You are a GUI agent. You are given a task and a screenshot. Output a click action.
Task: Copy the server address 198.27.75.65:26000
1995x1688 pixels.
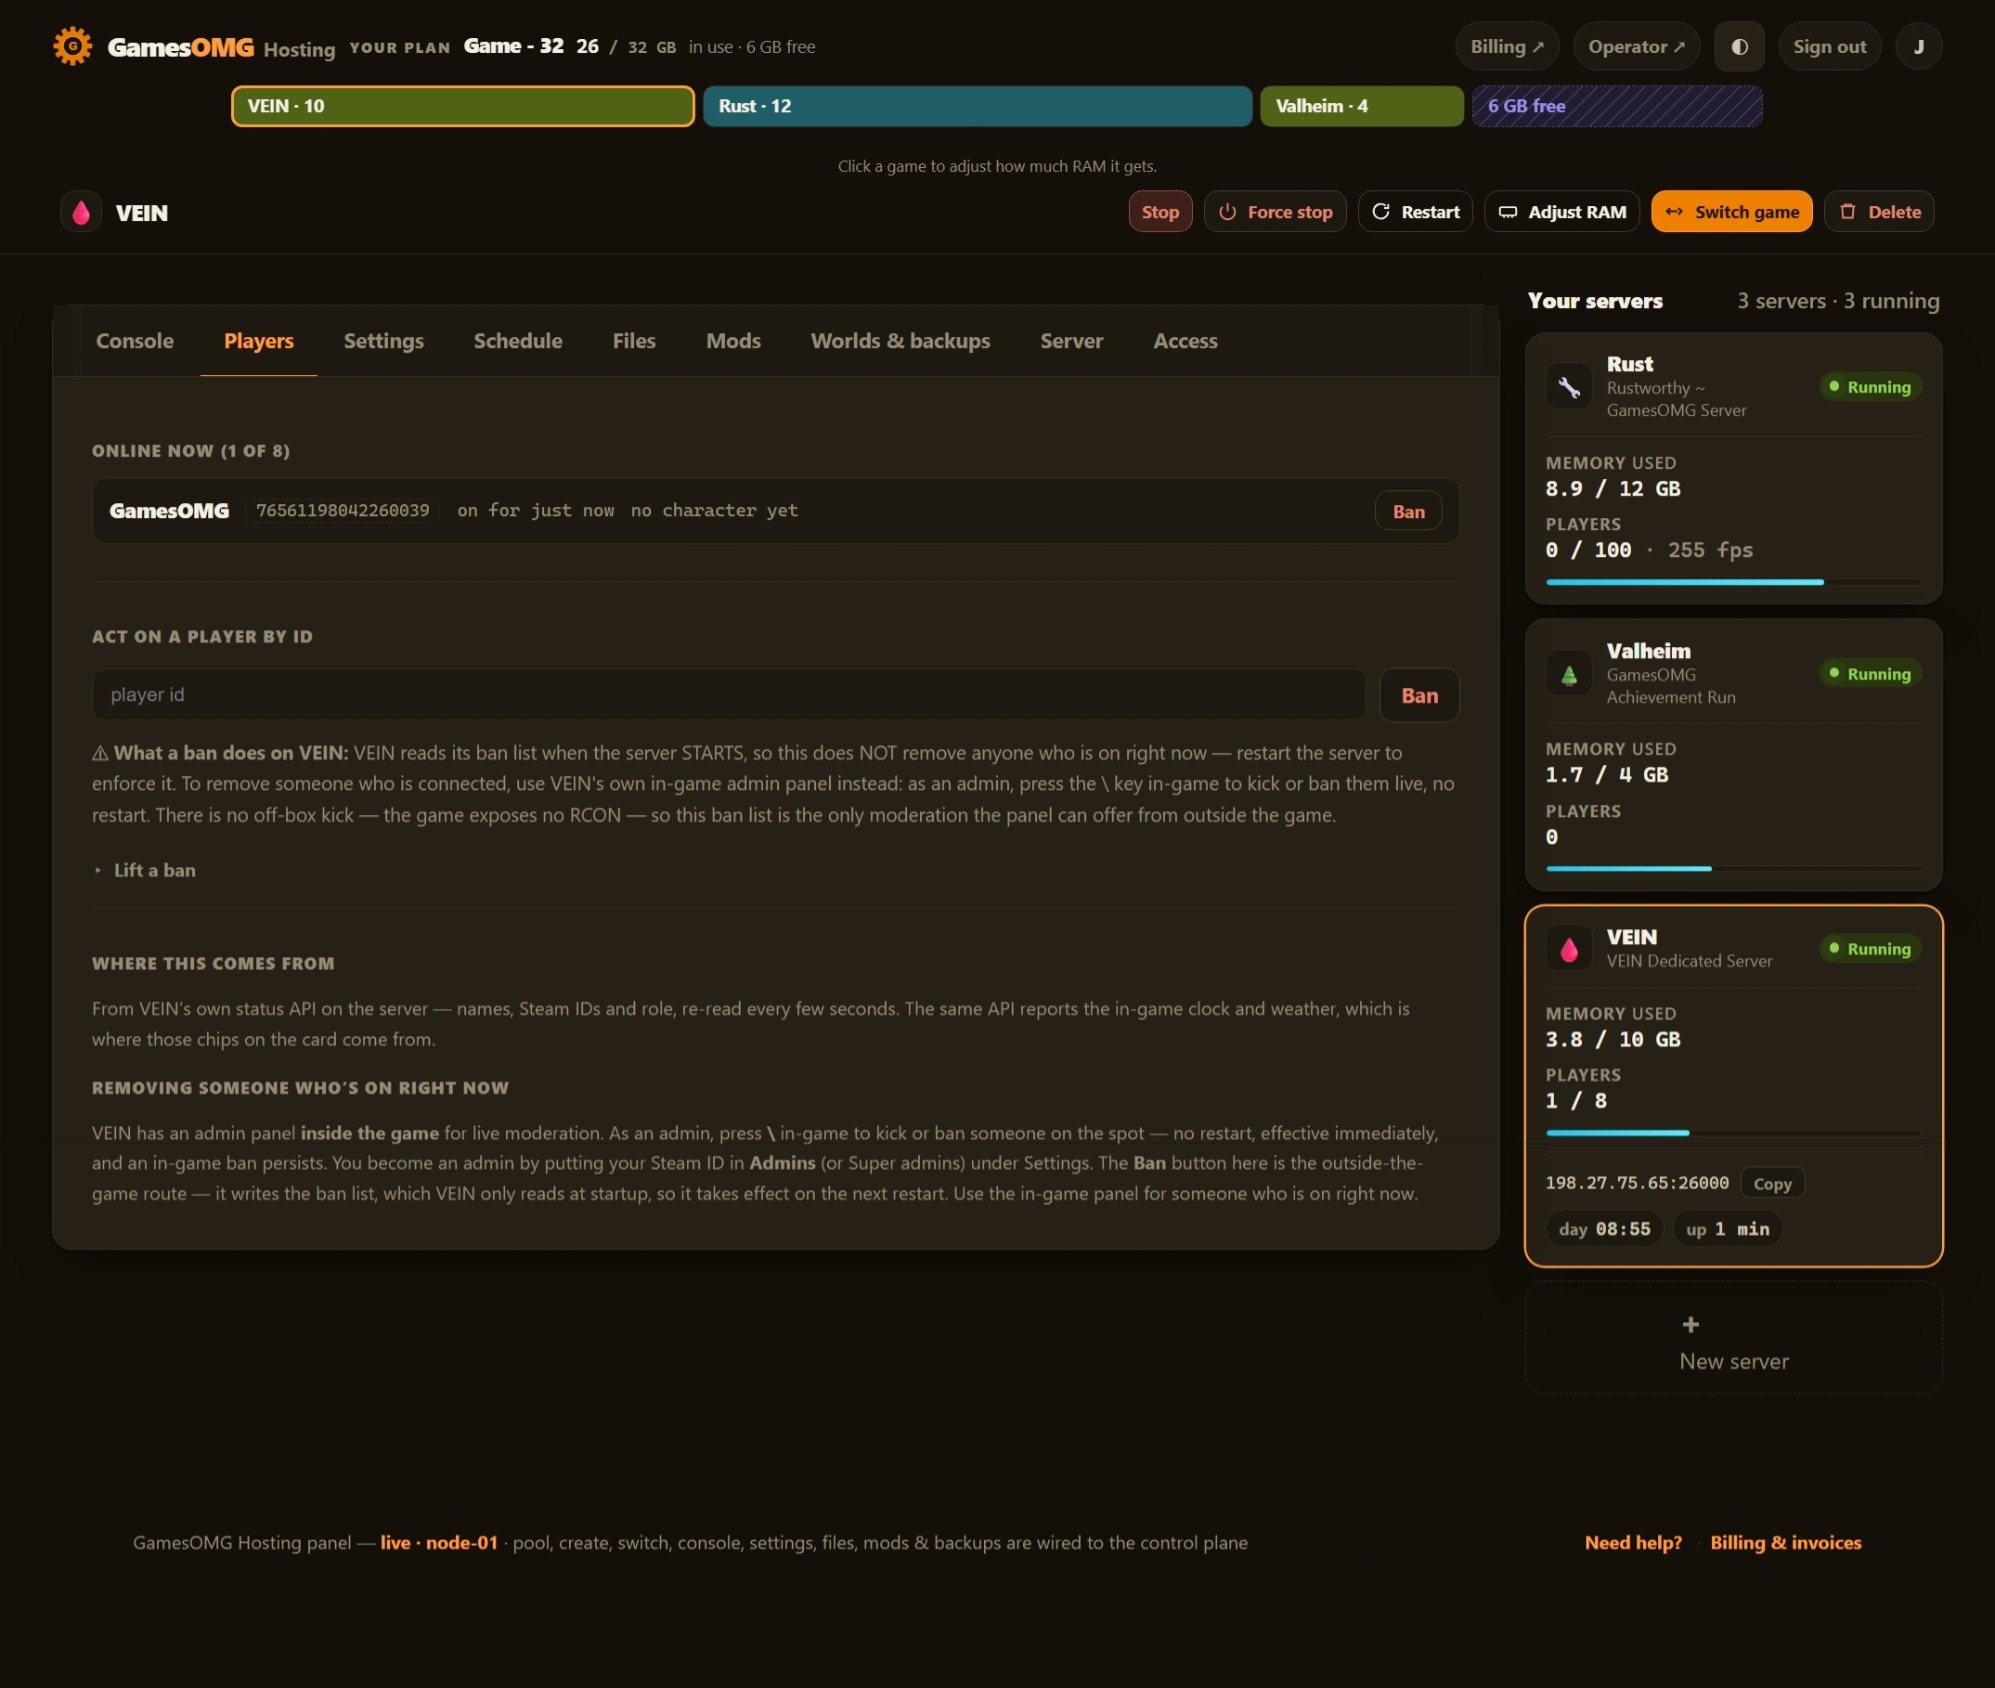click(x=1772, y=1184)
